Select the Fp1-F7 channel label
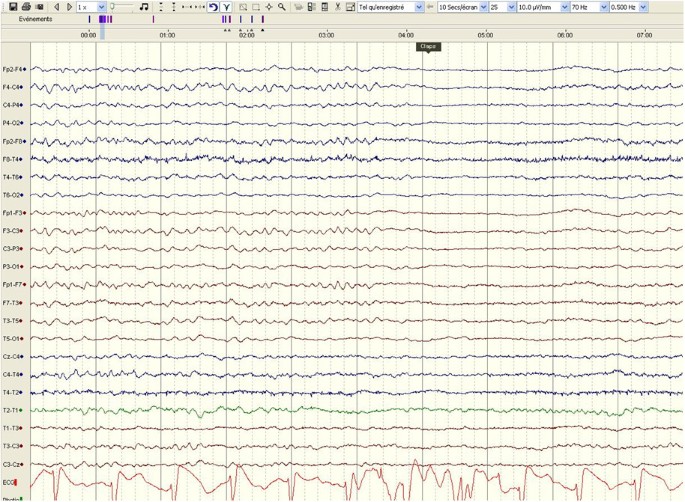 (x=14, y=284)
